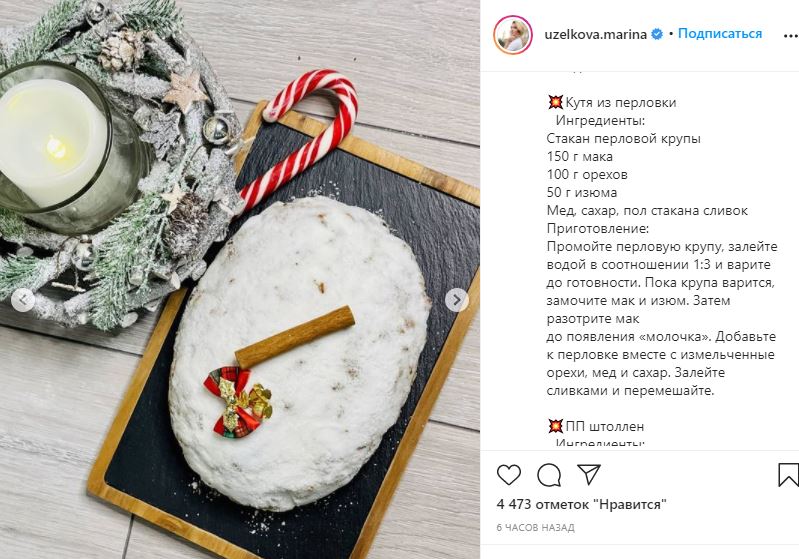The image size is (799, 559).
Task: Click the Кутя из перловки heading
Action: click(621, 102)
